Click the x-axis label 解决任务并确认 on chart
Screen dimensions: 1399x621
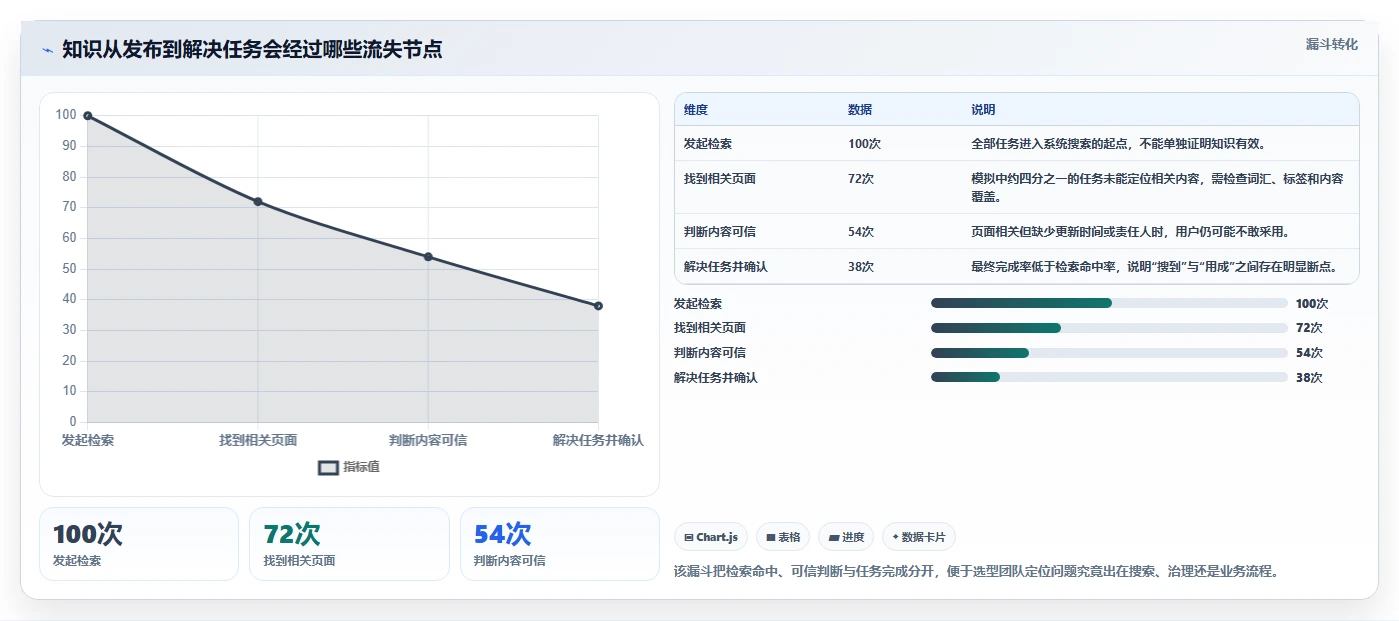[x=598, y=440]
